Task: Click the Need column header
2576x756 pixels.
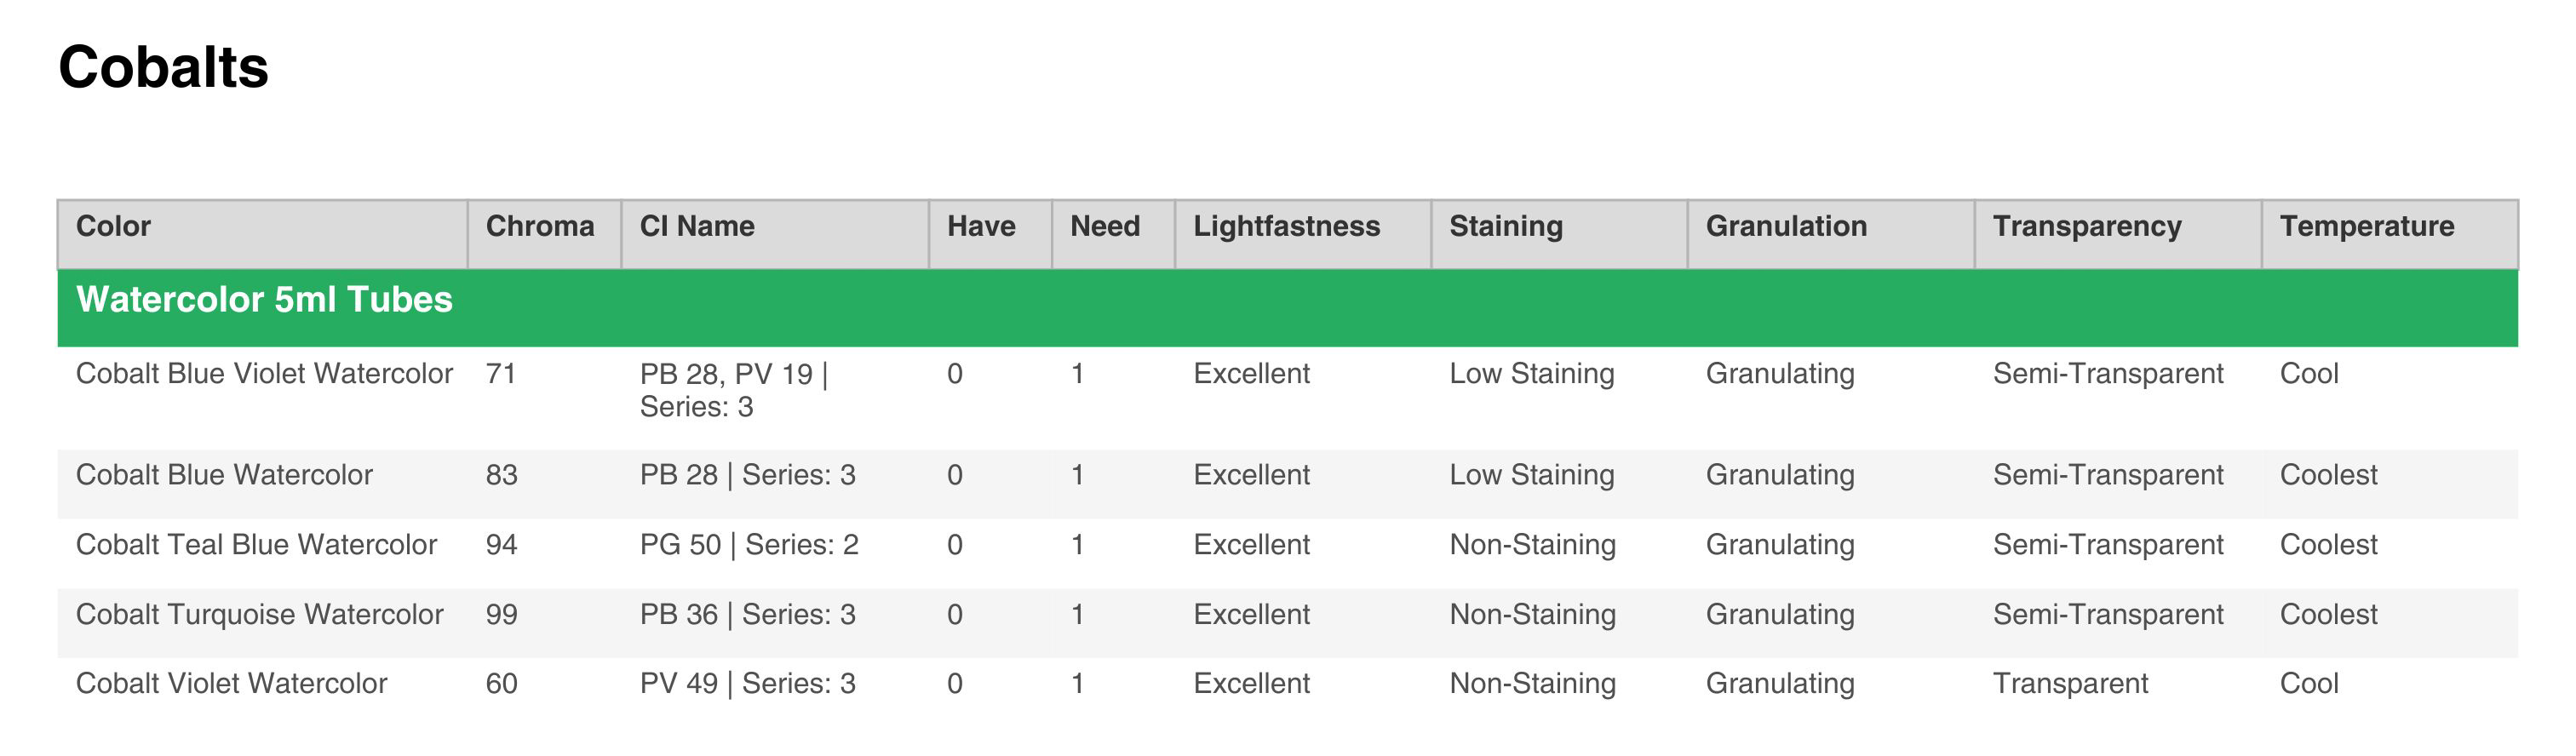Action: pos(1105,227)
